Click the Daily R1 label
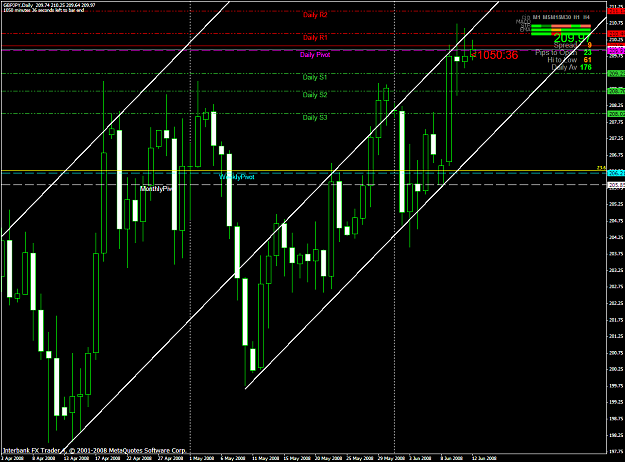This screenshot has height=462, width=625. coord(315,37)
